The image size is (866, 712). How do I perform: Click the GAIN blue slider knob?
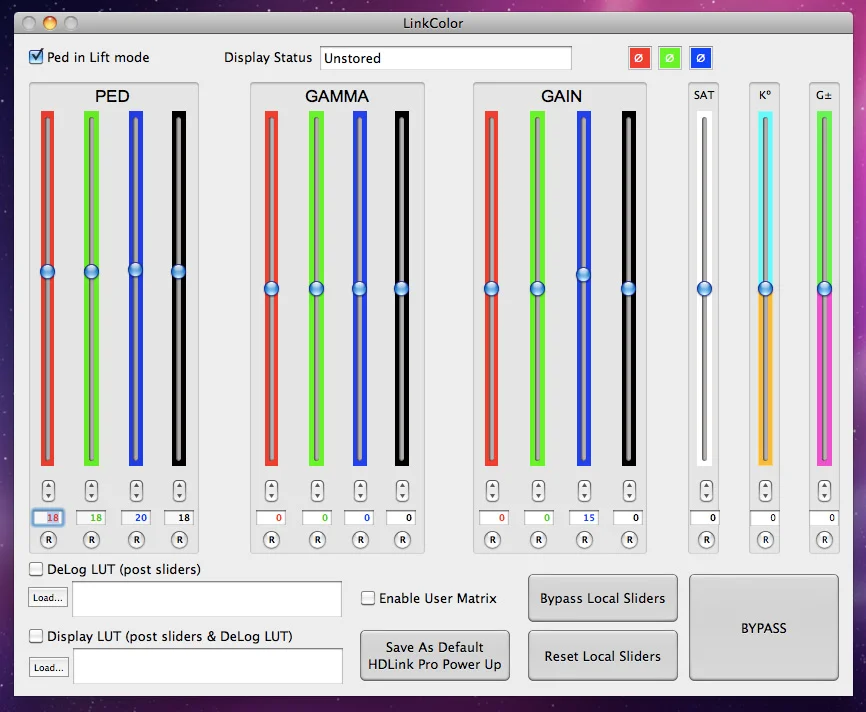[x=583, y=275]
